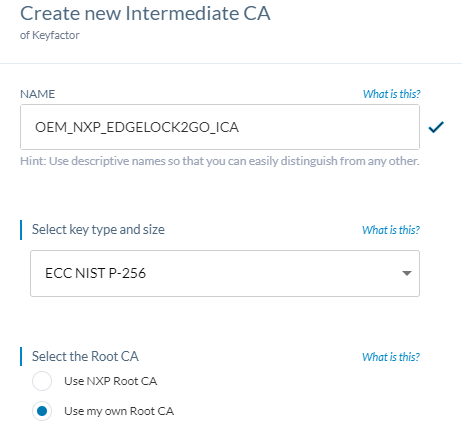This screenshot has width=462, height=437.
Task: Open the ECC NIST P-256 combo box
Action: tap(225, 273)
